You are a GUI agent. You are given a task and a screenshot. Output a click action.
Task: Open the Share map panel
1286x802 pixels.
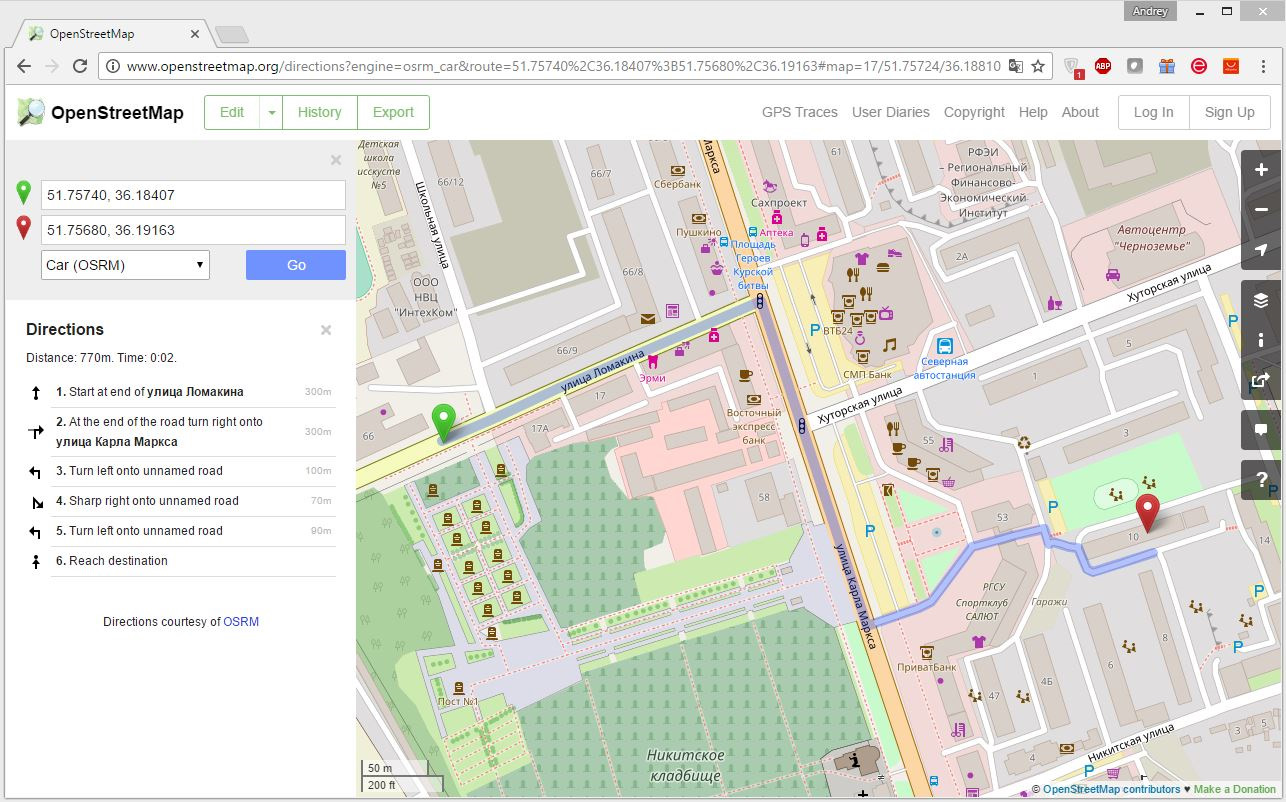[x=1261, y=380]
